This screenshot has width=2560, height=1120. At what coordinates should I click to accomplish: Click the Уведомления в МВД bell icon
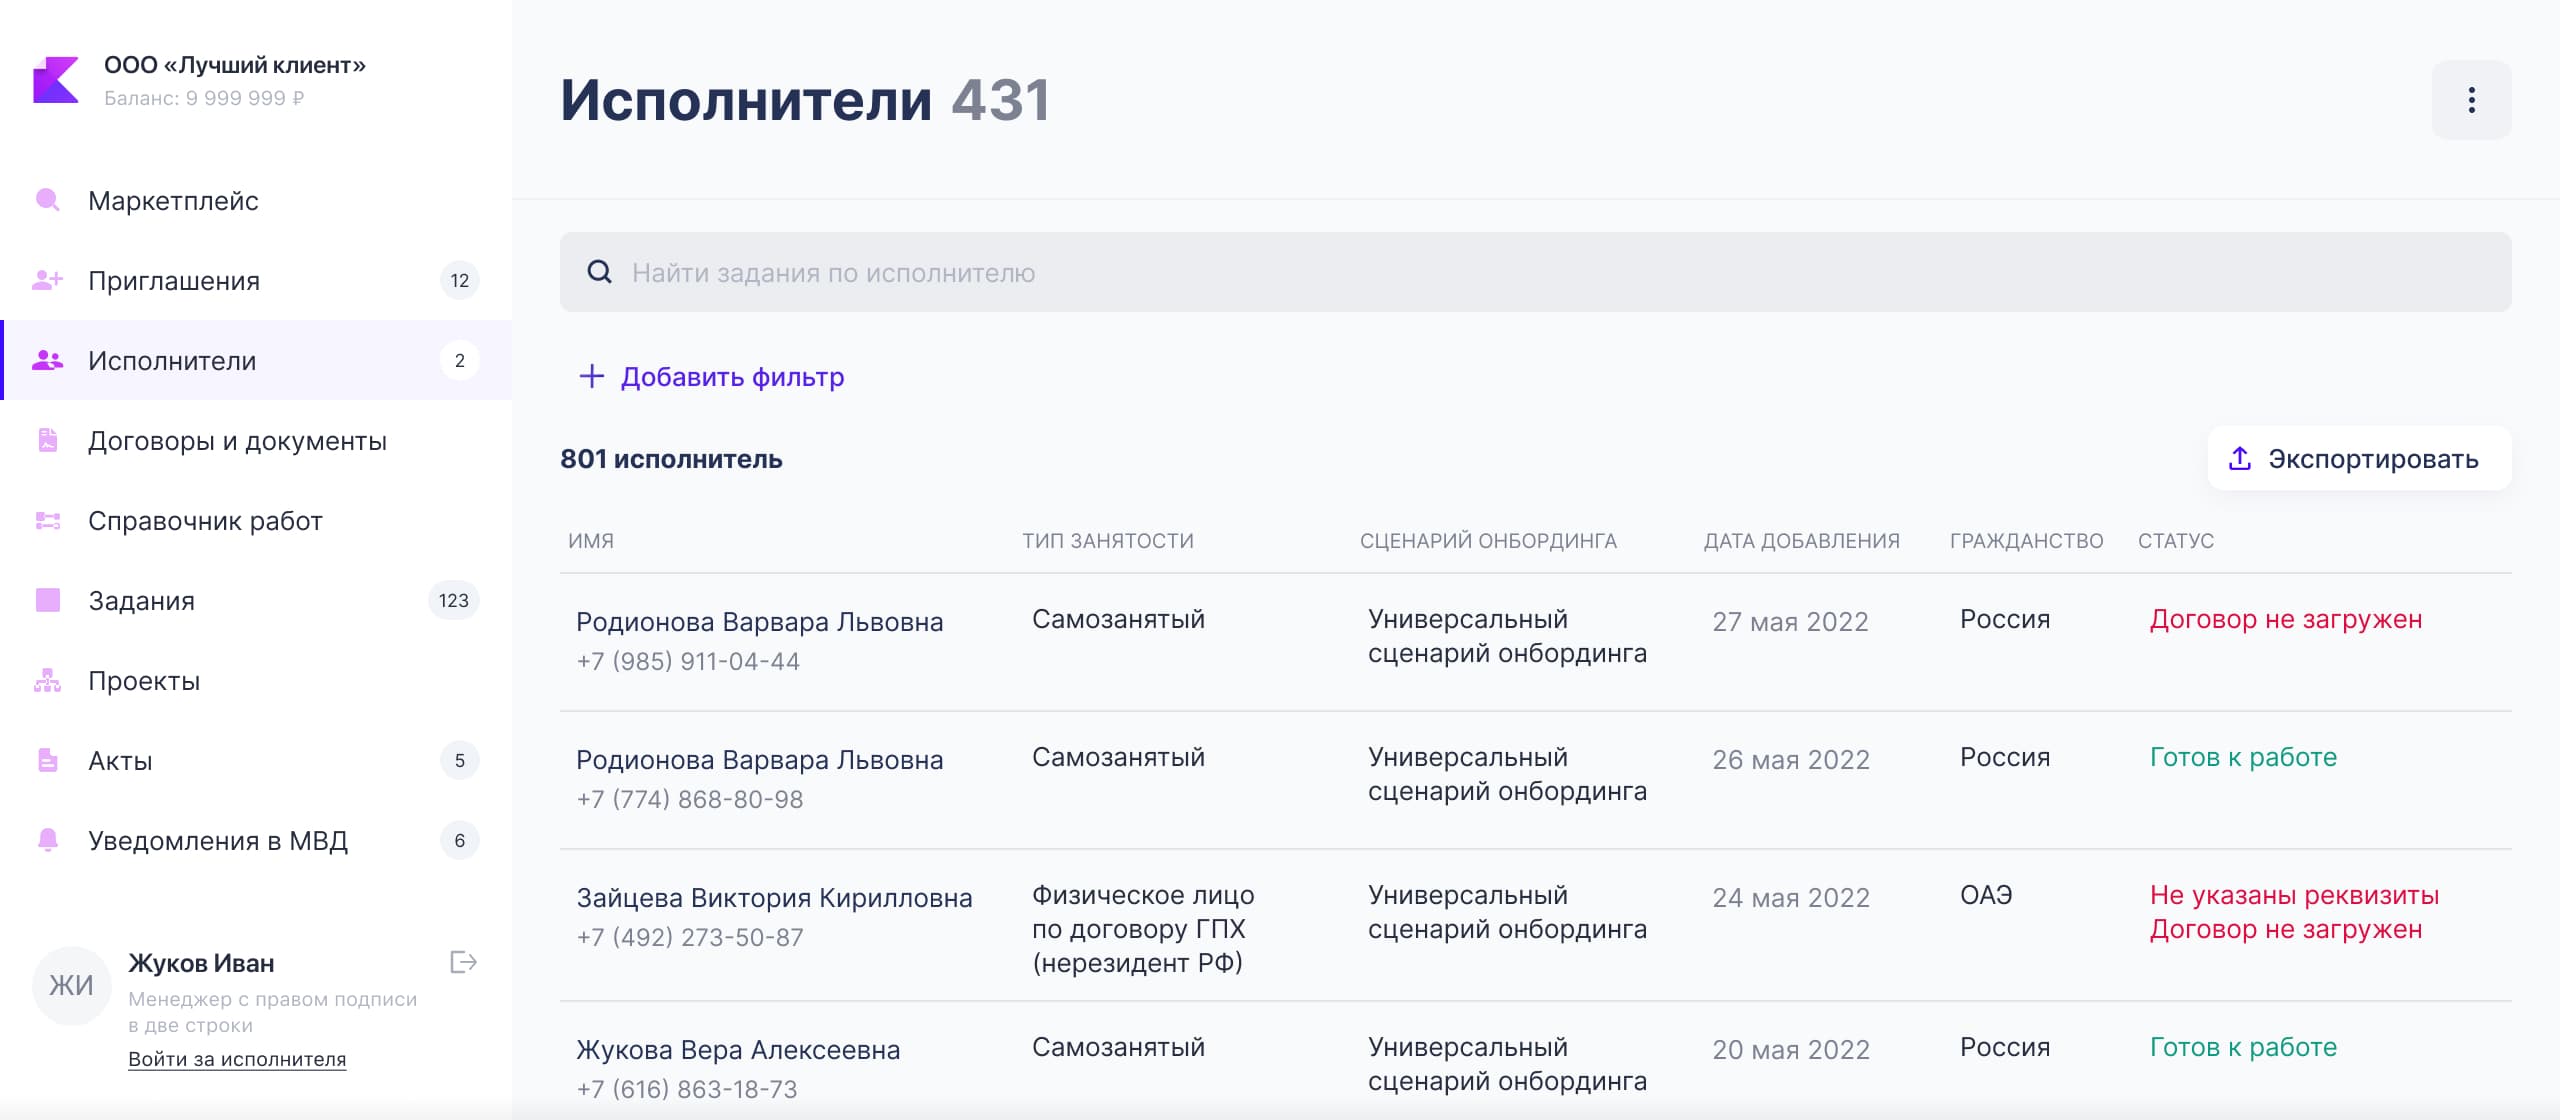tap(47, 840)
